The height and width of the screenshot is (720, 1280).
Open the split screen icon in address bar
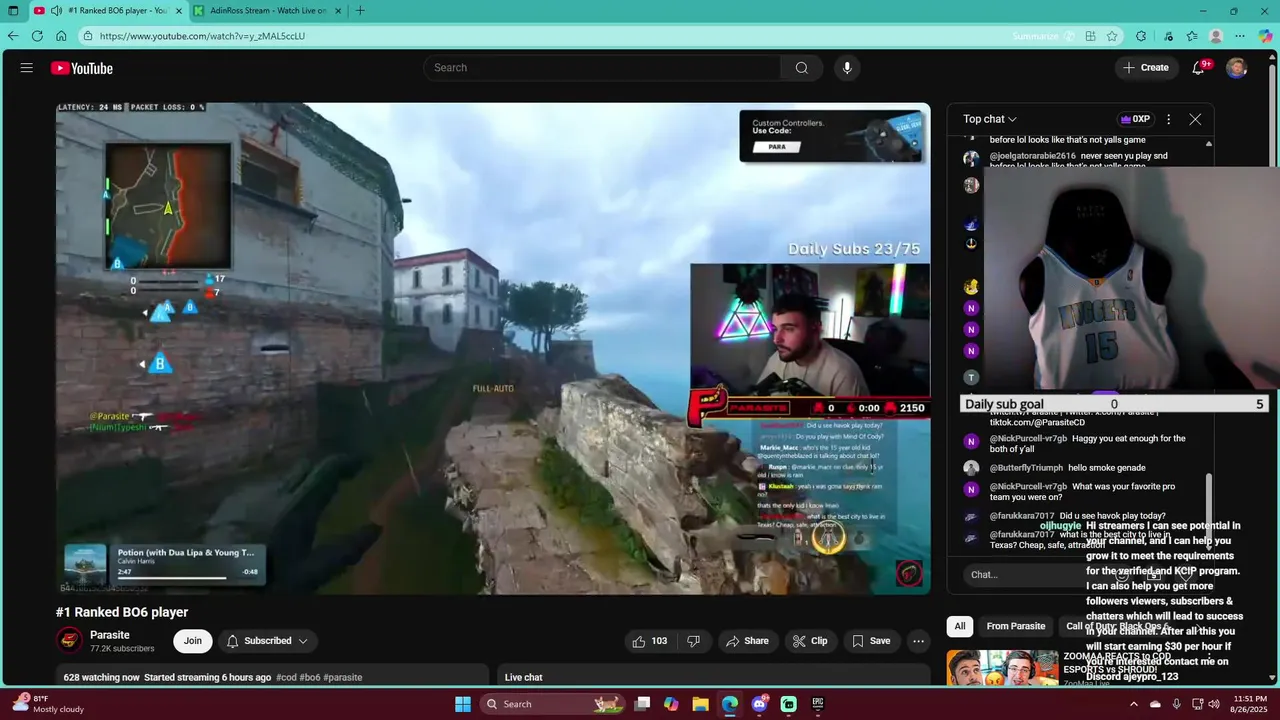click(1091, 36)
